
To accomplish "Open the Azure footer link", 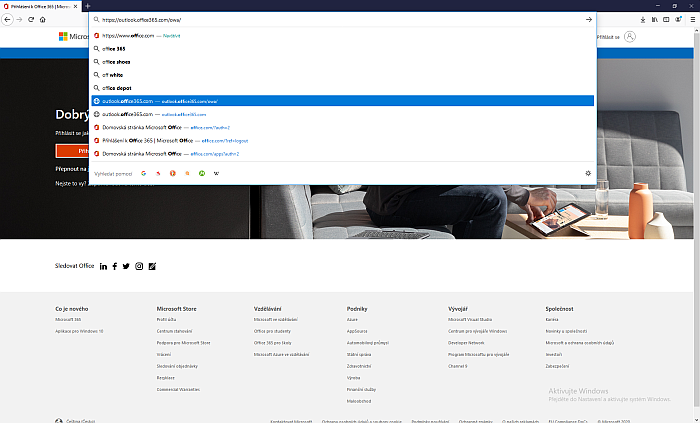I will [352, 319].
